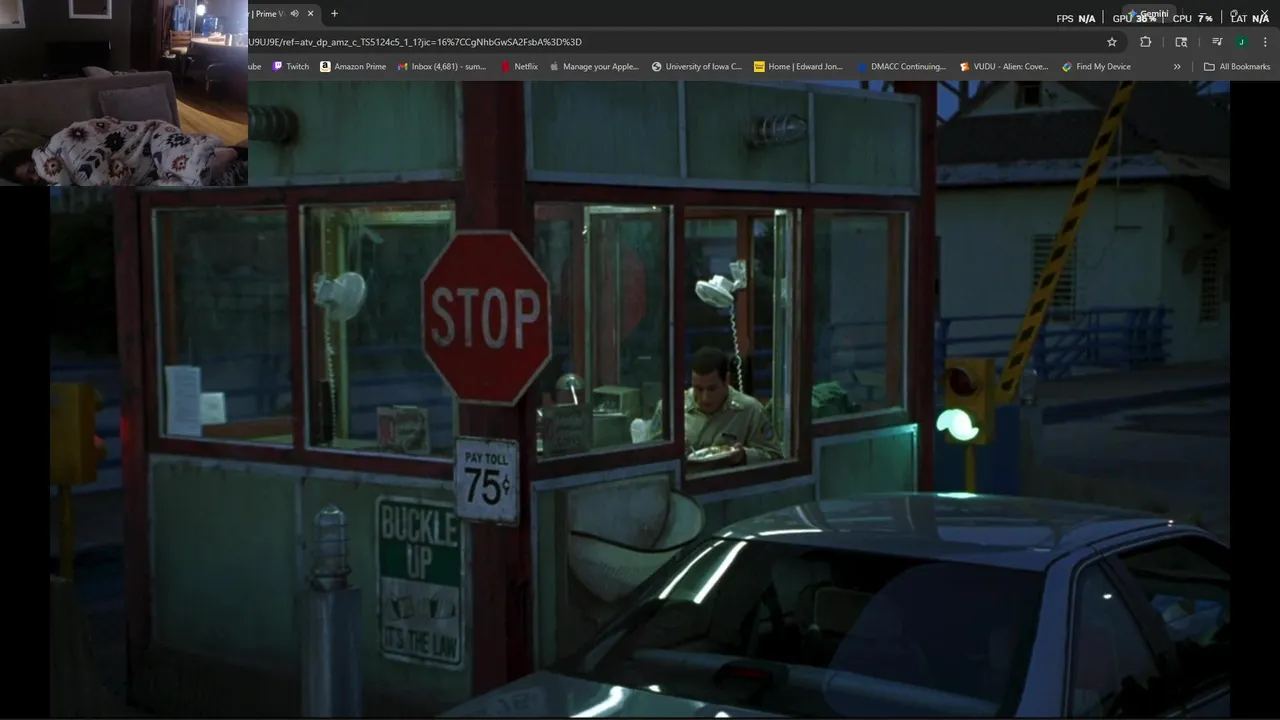The width and height of the screenshot is (1280, 720).
Task: Open the Google Lens search icon
Action: coord(1181,42)
